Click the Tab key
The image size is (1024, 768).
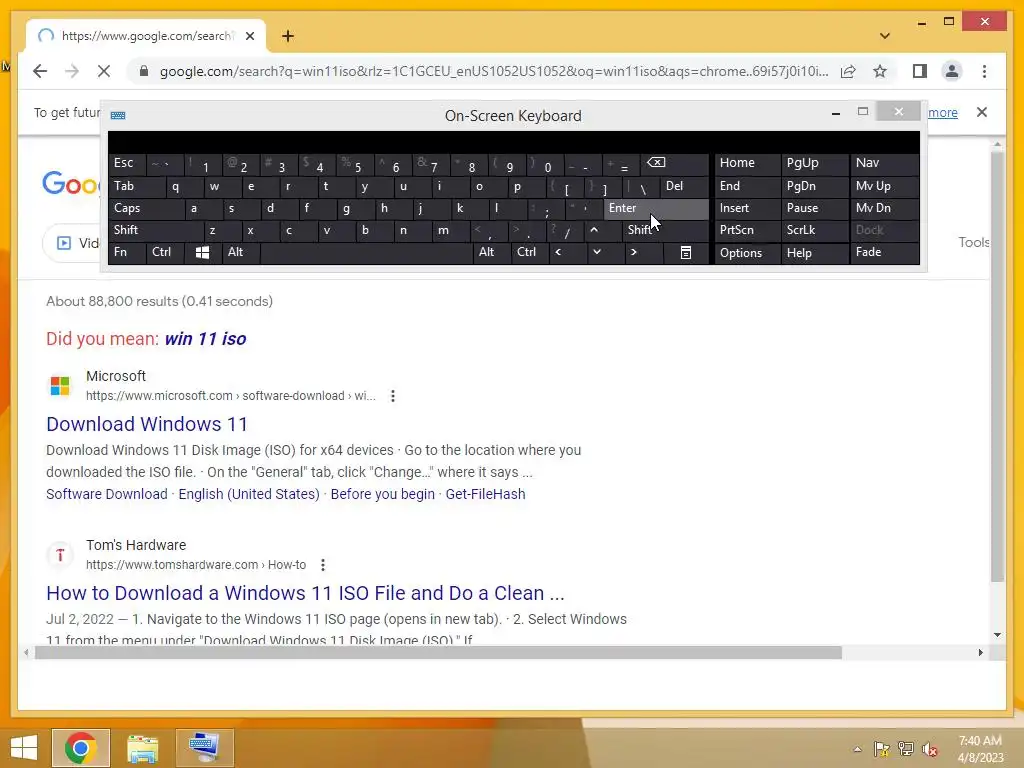point(136,186)
